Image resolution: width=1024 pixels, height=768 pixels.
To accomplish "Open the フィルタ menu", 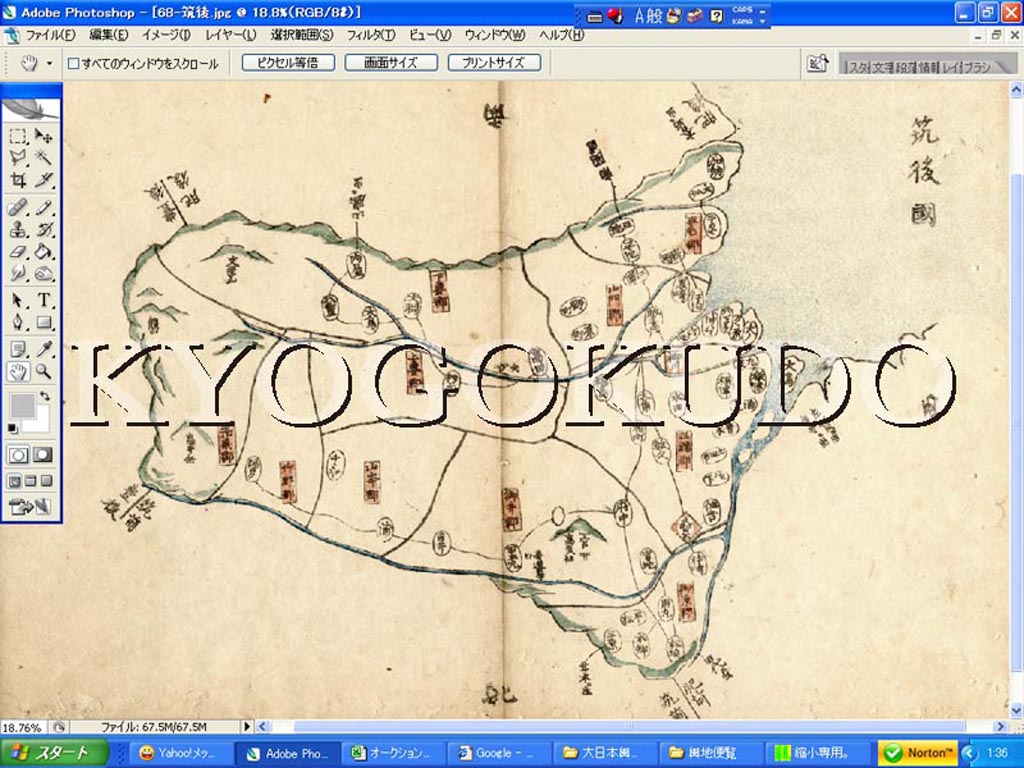I will coord(371,35).
